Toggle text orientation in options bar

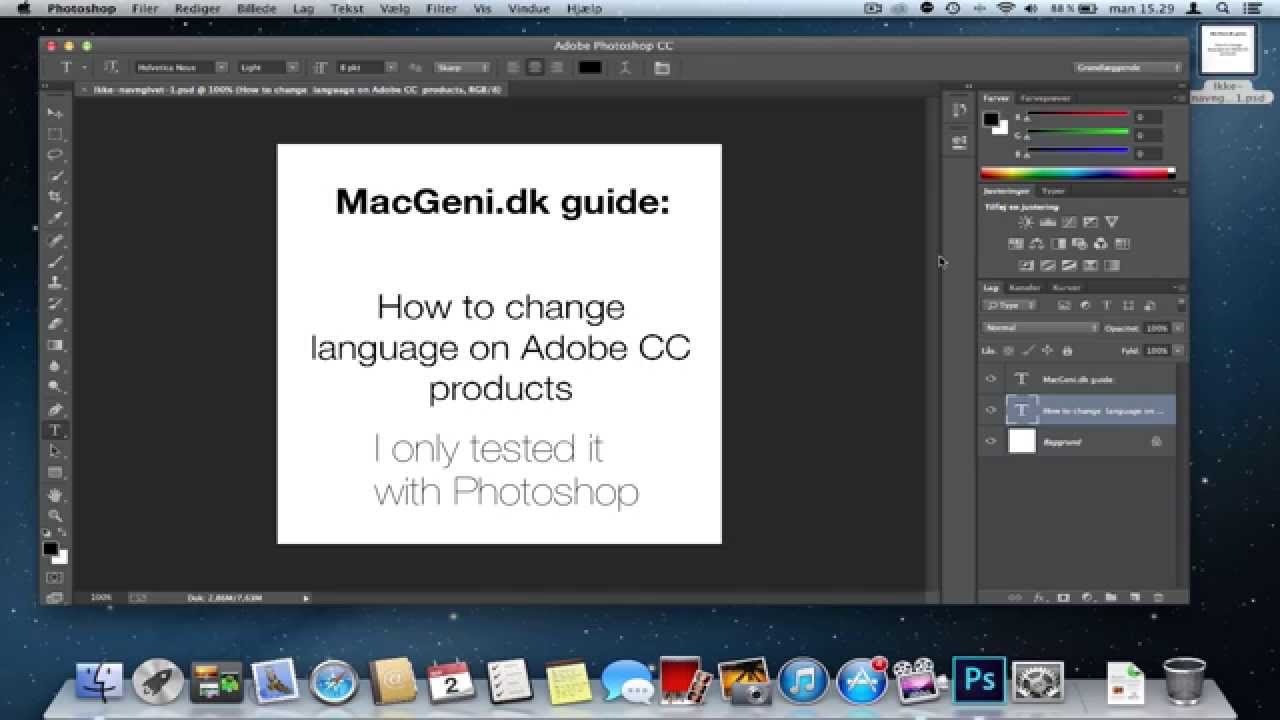point(111,67)
